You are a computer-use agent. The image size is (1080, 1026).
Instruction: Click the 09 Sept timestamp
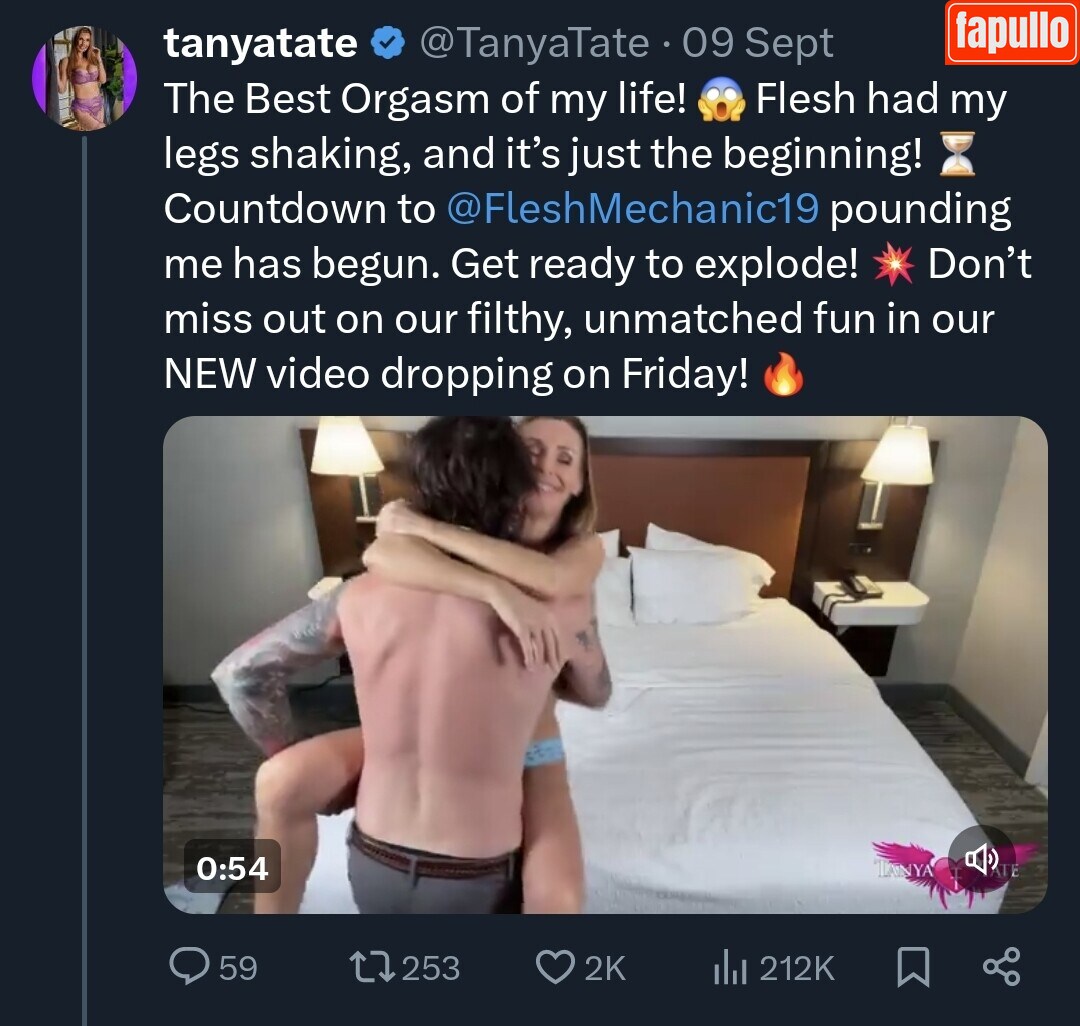758,43
